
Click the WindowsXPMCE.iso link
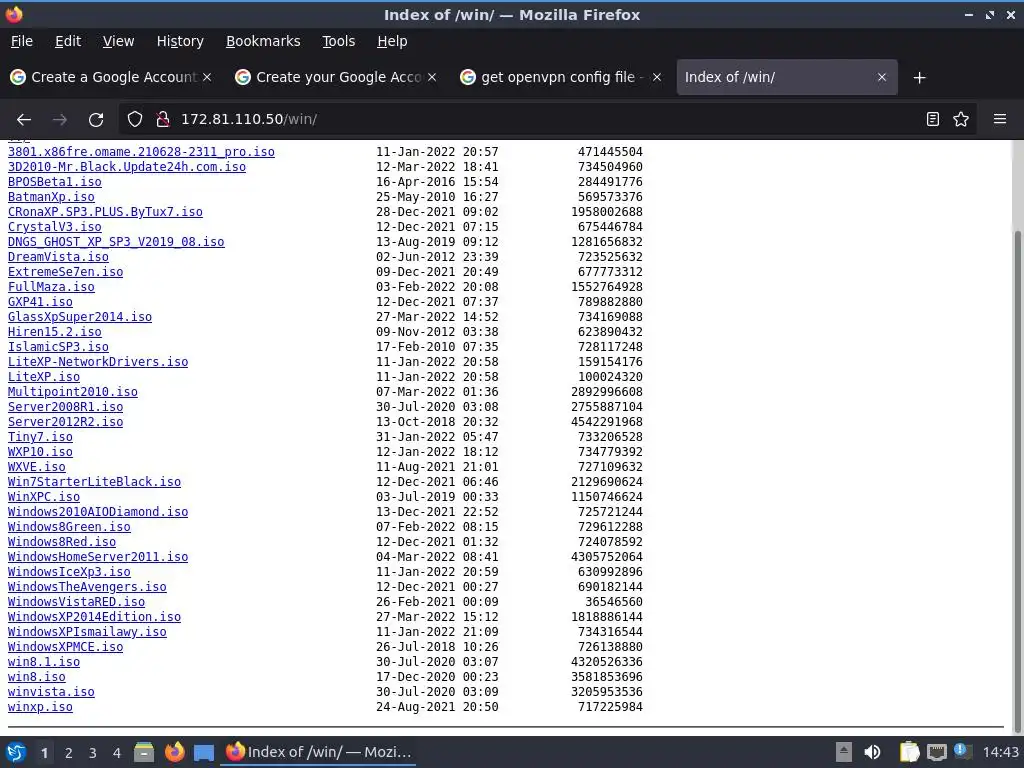pos(65,647)
